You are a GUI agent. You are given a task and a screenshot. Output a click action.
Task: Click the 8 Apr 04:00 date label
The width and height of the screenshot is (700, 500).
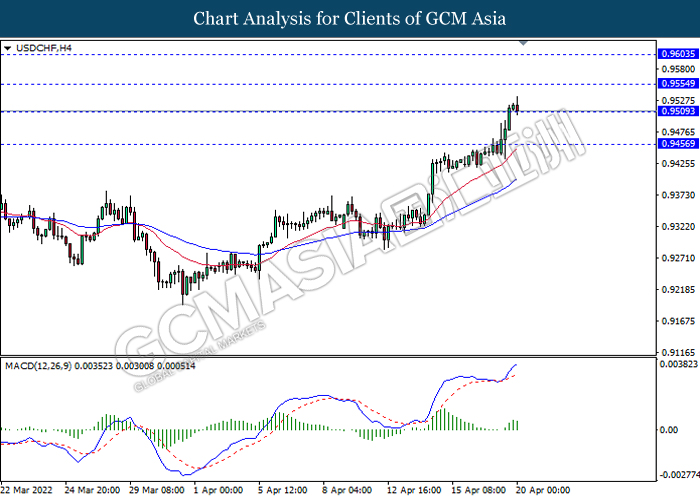tap(347, 490)
